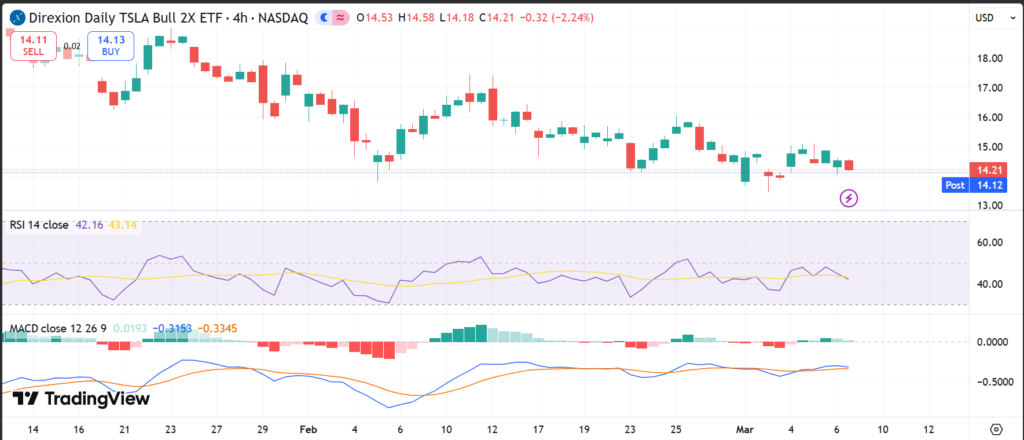
Task: Click the 18.00 level on price scale
Action: coord(988,58)
